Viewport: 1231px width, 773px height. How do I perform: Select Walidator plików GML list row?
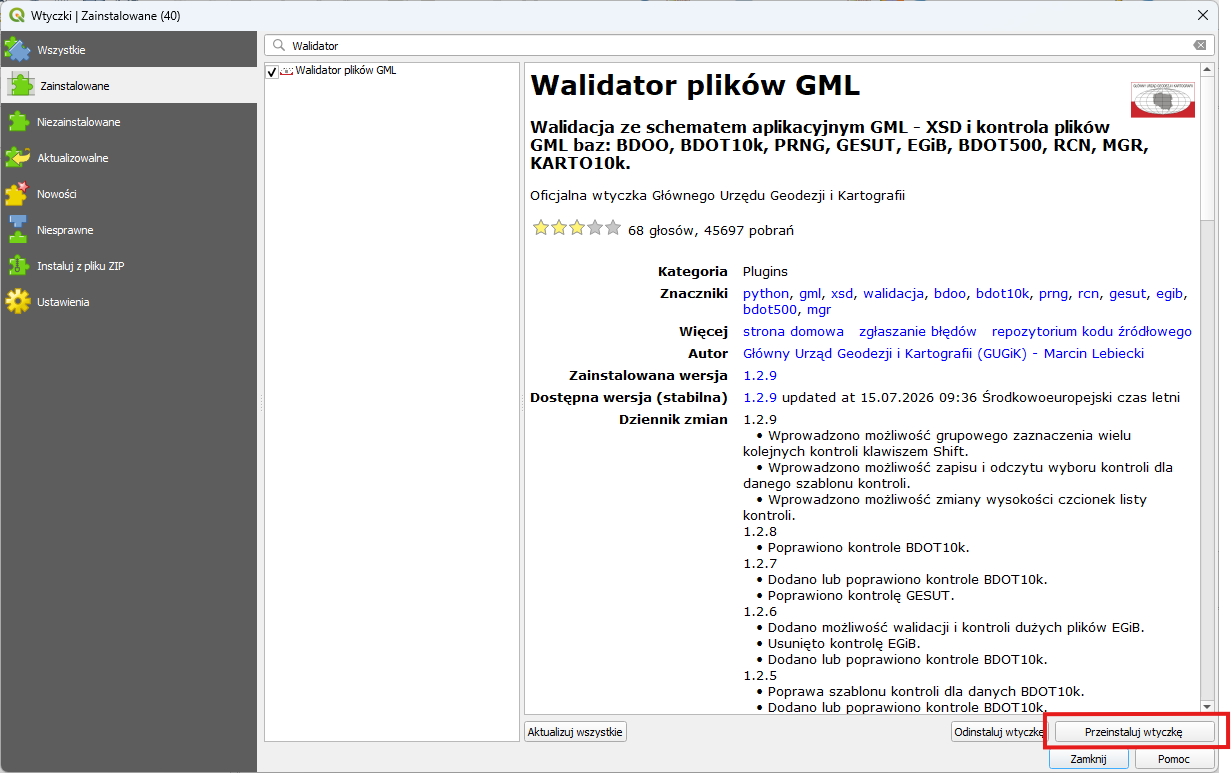391,71
